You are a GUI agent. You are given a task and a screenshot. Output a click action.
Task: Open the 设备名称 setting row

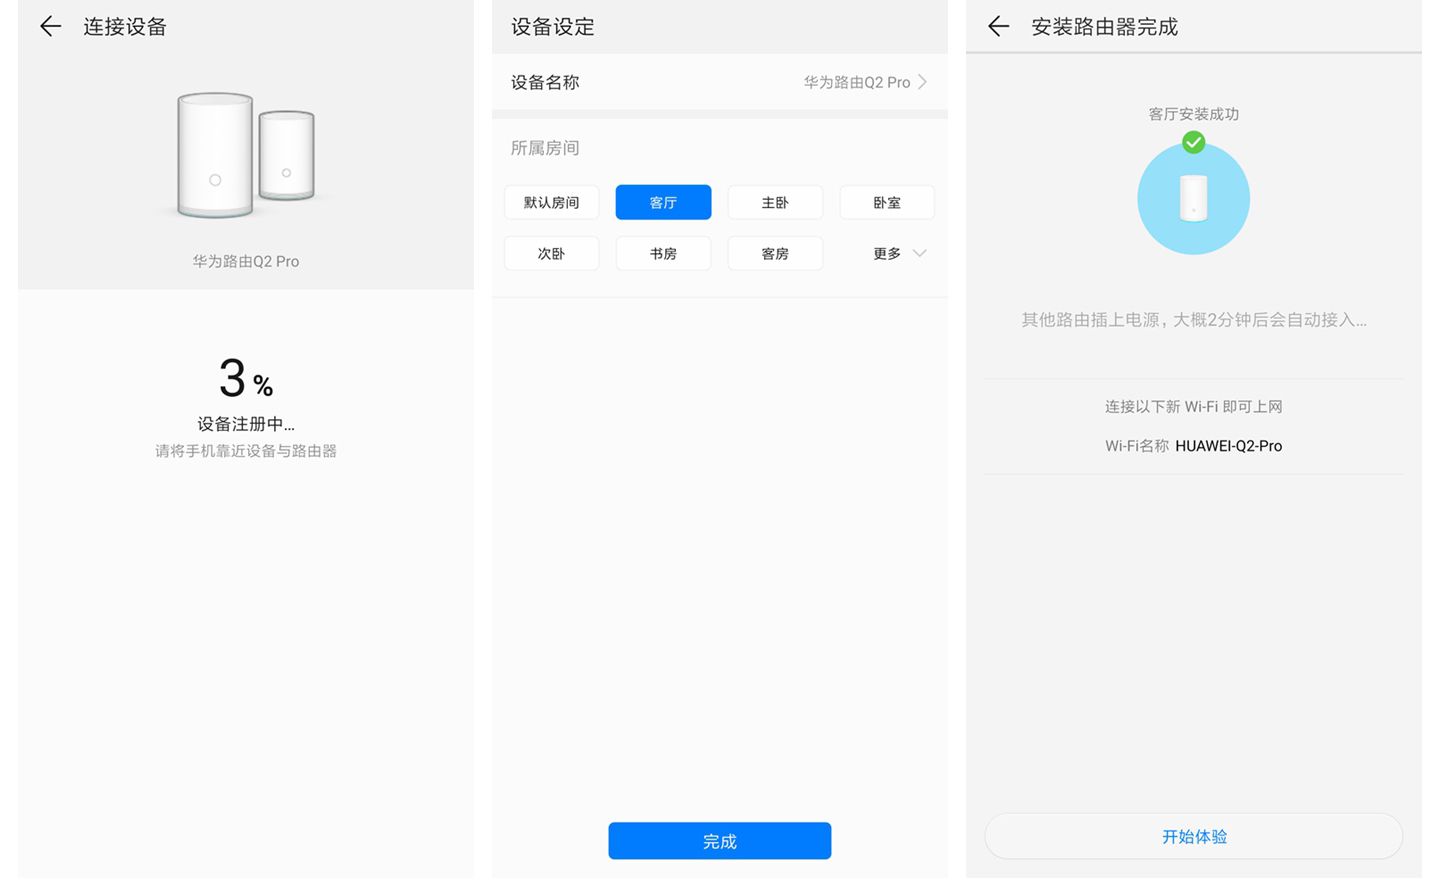[719, 82]
